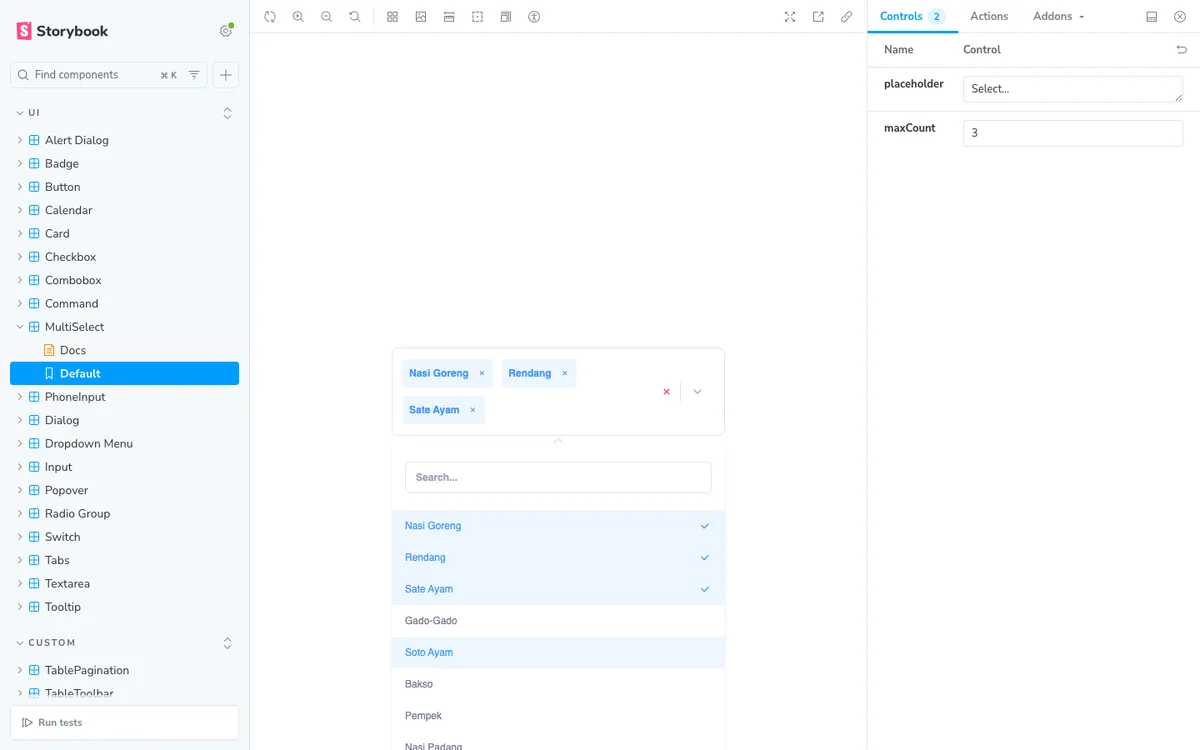Open the Addons tab dropdown

1059,17
